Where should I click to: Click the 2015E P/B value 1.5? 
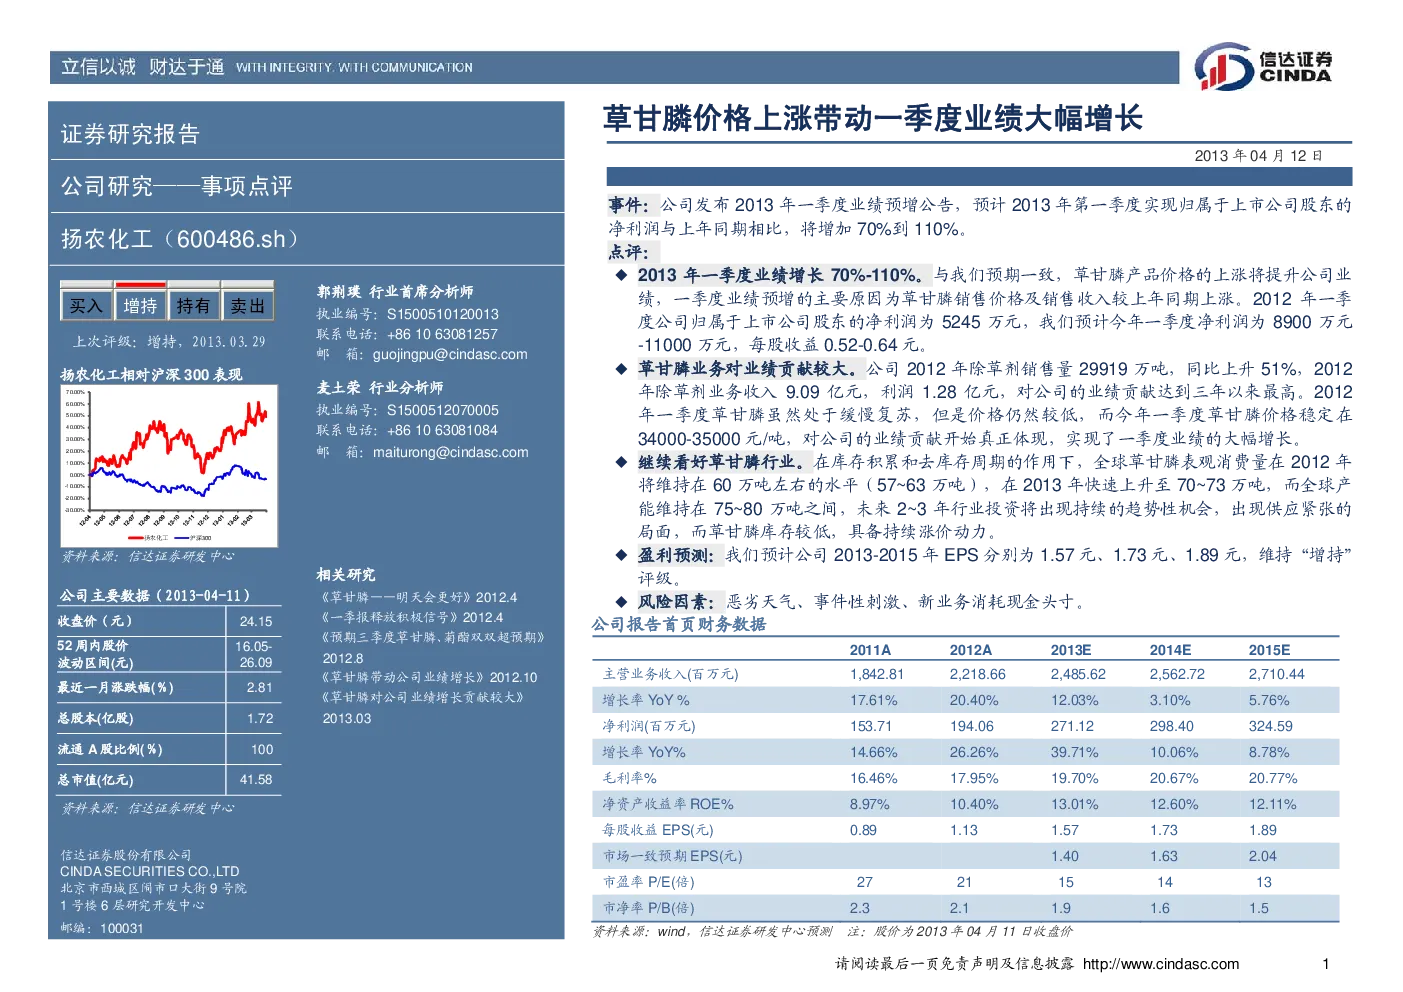point(1259,908)
